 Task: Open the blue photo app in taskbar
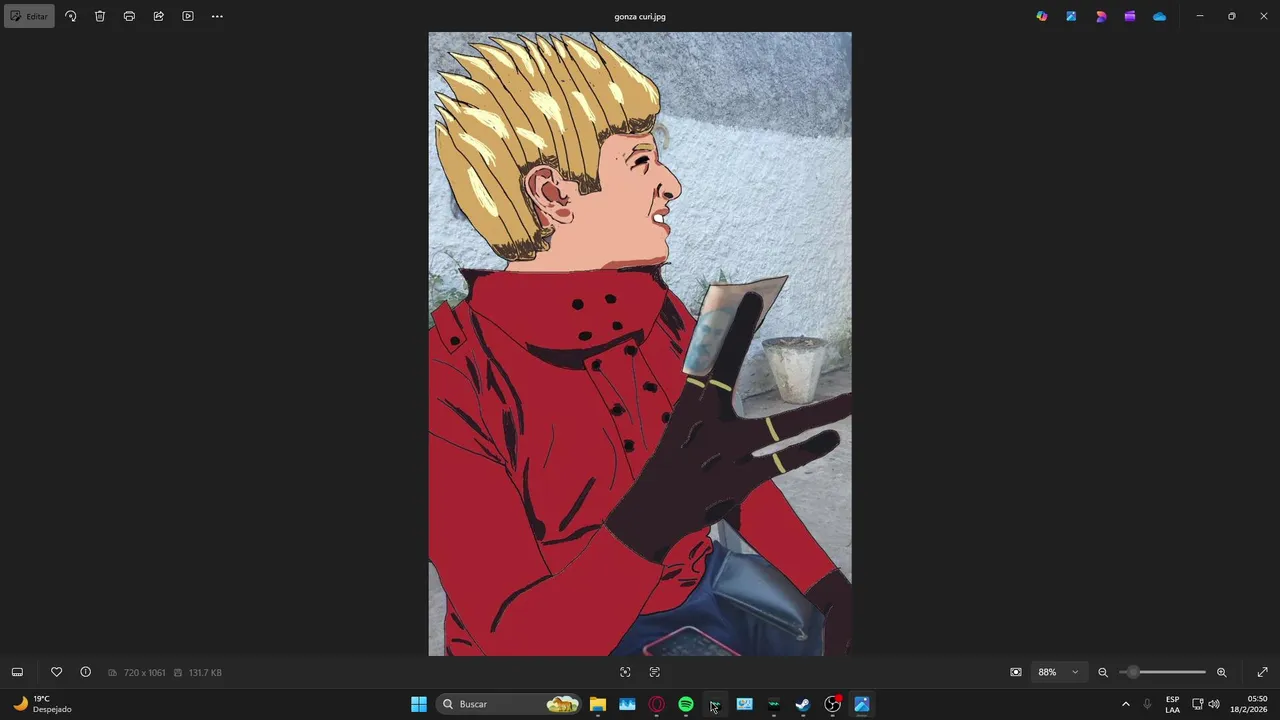pos(627,704)
